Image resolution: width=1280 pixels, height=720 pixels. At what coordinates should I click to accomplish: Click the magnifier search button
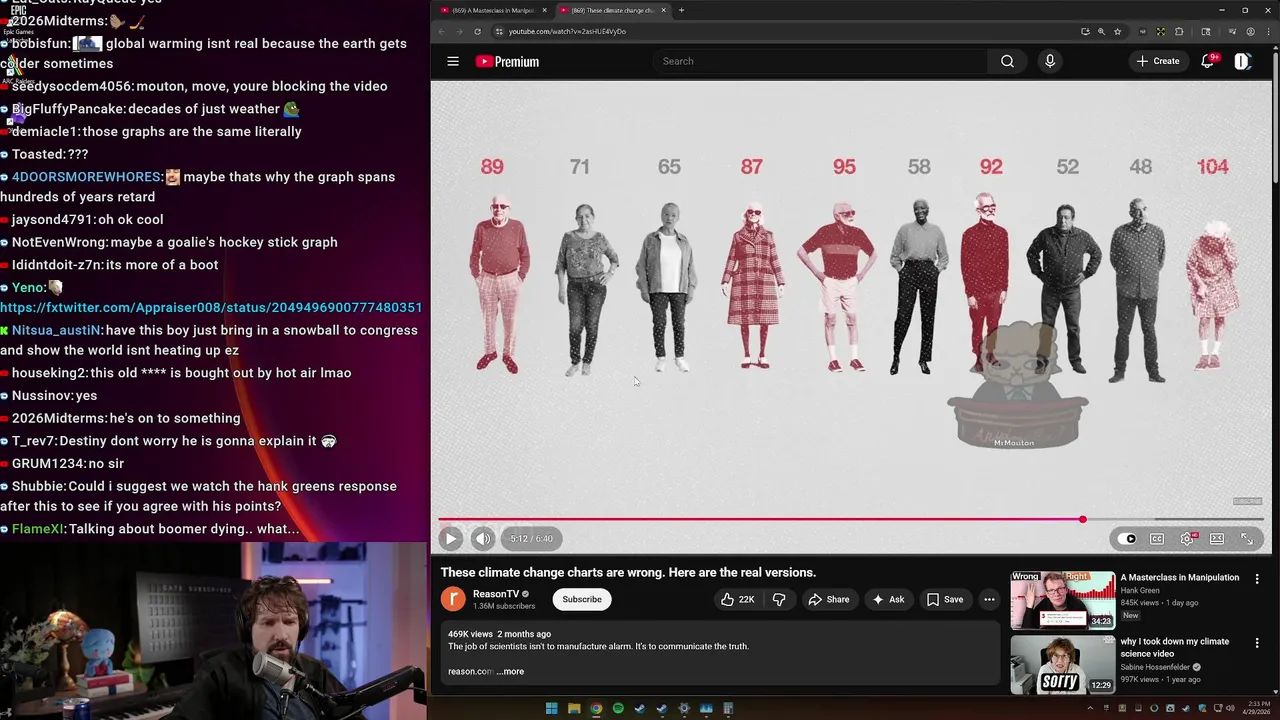[1007, 61]
